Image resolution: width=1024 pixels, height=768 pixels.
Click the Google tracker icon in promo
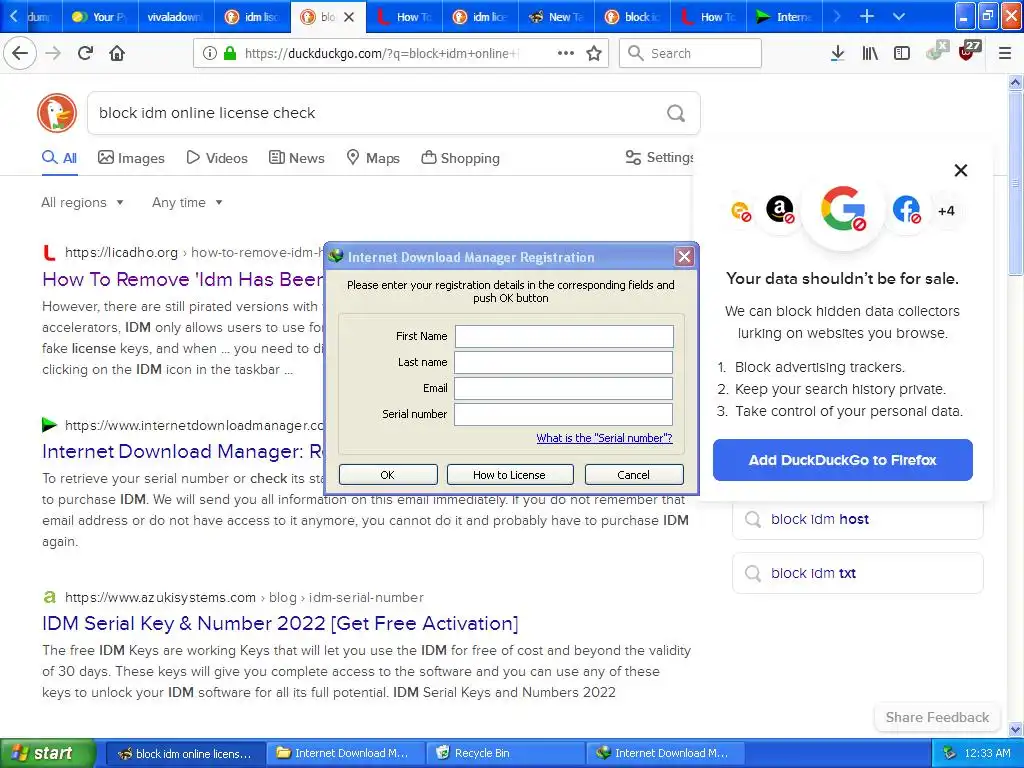[843, 209]
